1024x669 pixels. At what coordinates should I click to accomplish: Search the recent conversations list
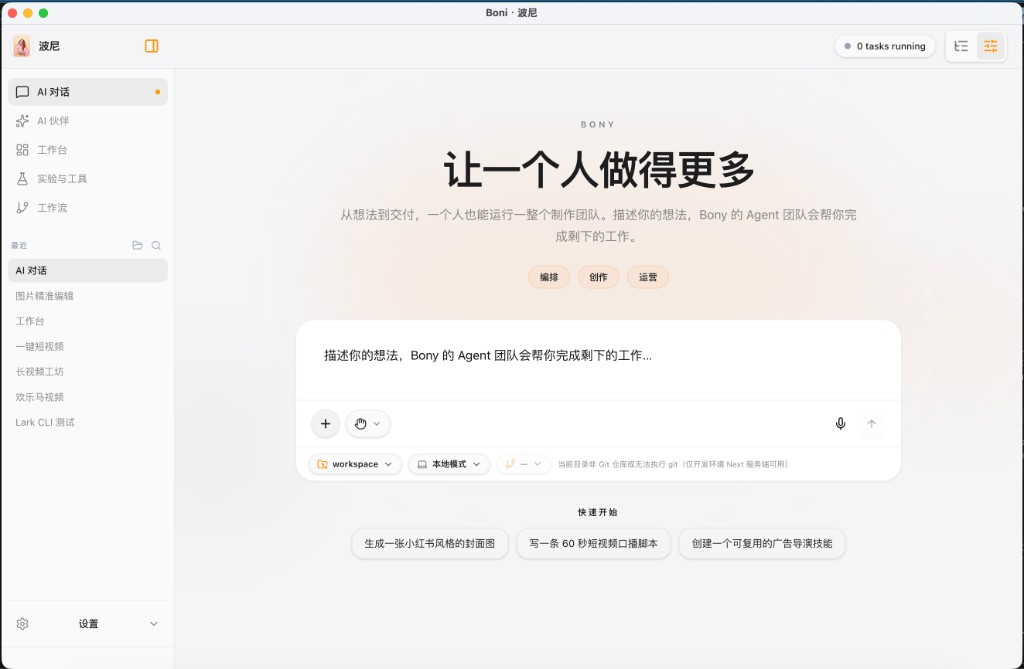tap(156, 245)
